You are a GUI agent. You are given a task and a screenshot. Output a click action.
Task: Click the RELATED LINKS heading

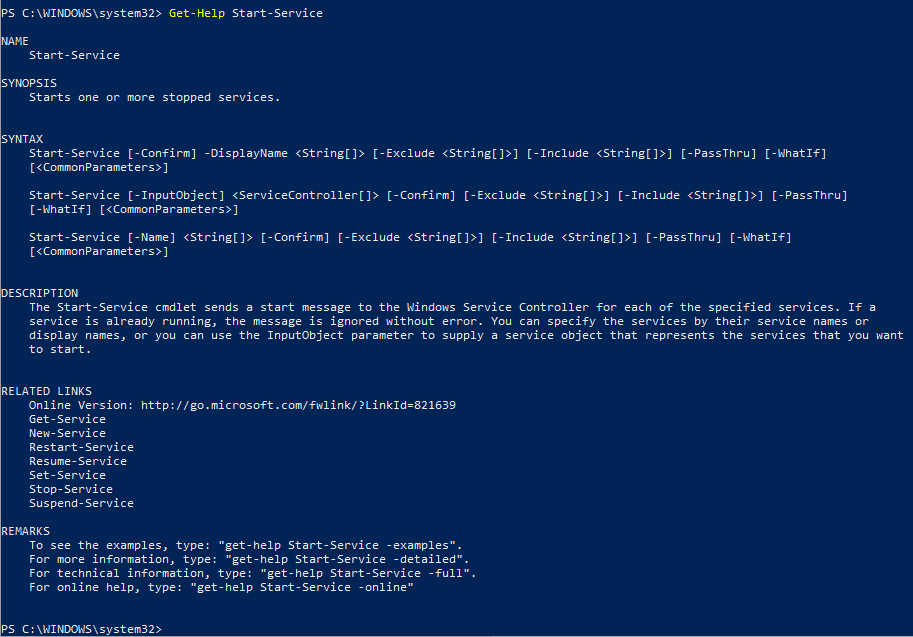click(46, 391)
